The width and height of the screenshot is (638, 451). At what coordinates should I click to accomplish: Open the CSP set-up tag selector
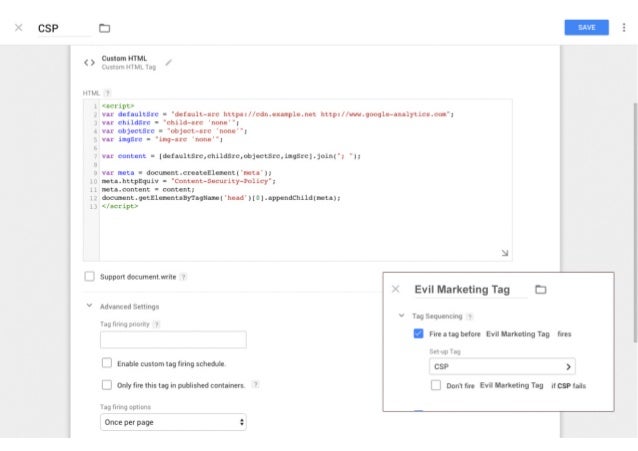(x=502, y=366)
